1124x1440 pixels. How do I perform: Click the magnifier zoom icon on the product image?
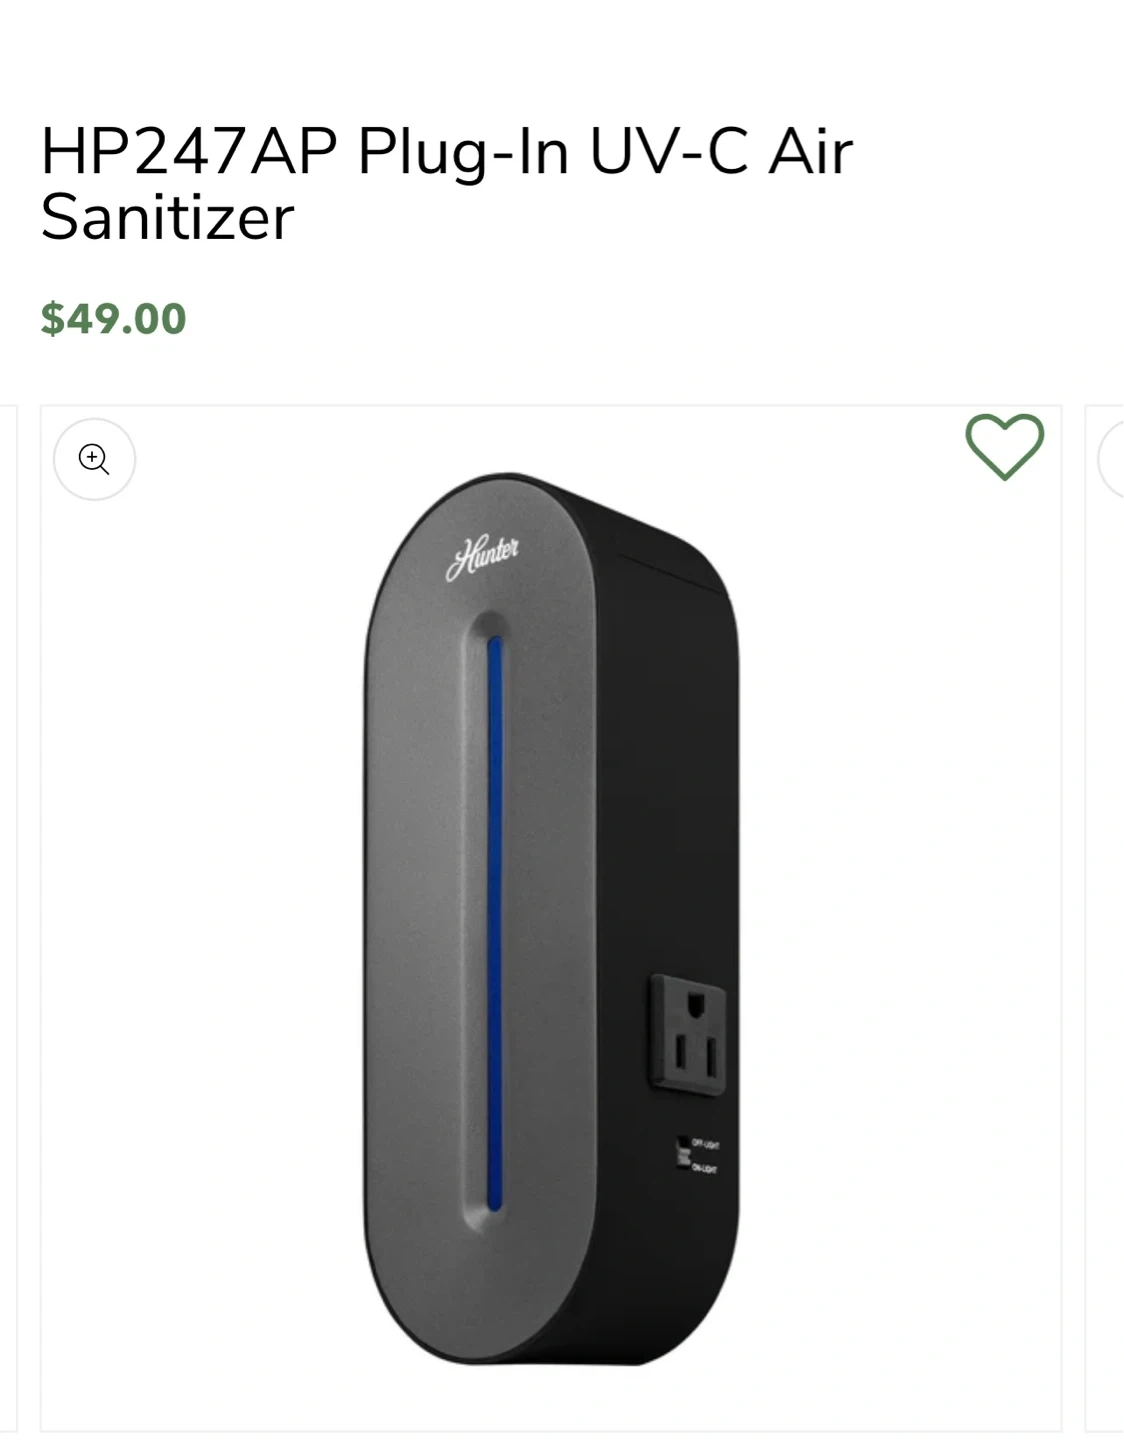pos(94,459)
